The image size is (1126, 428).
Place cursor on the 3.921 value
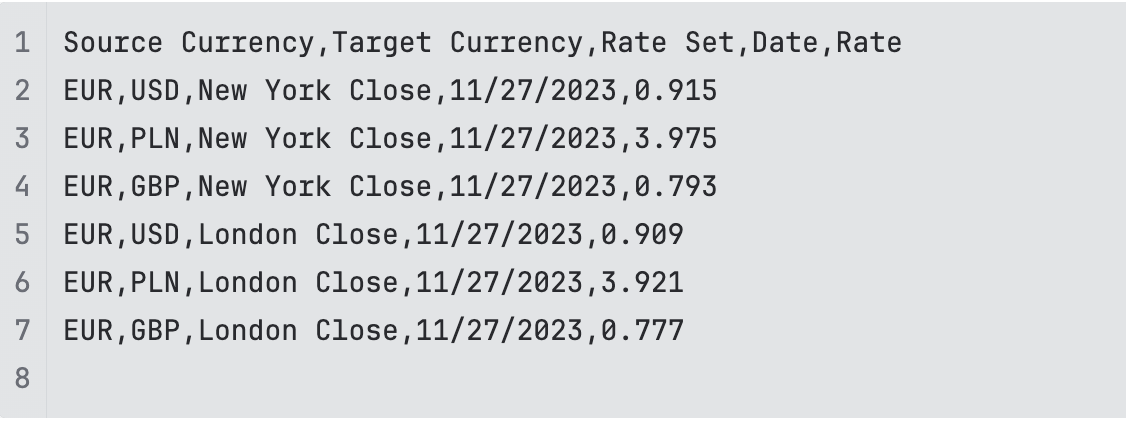click(642, 283)
